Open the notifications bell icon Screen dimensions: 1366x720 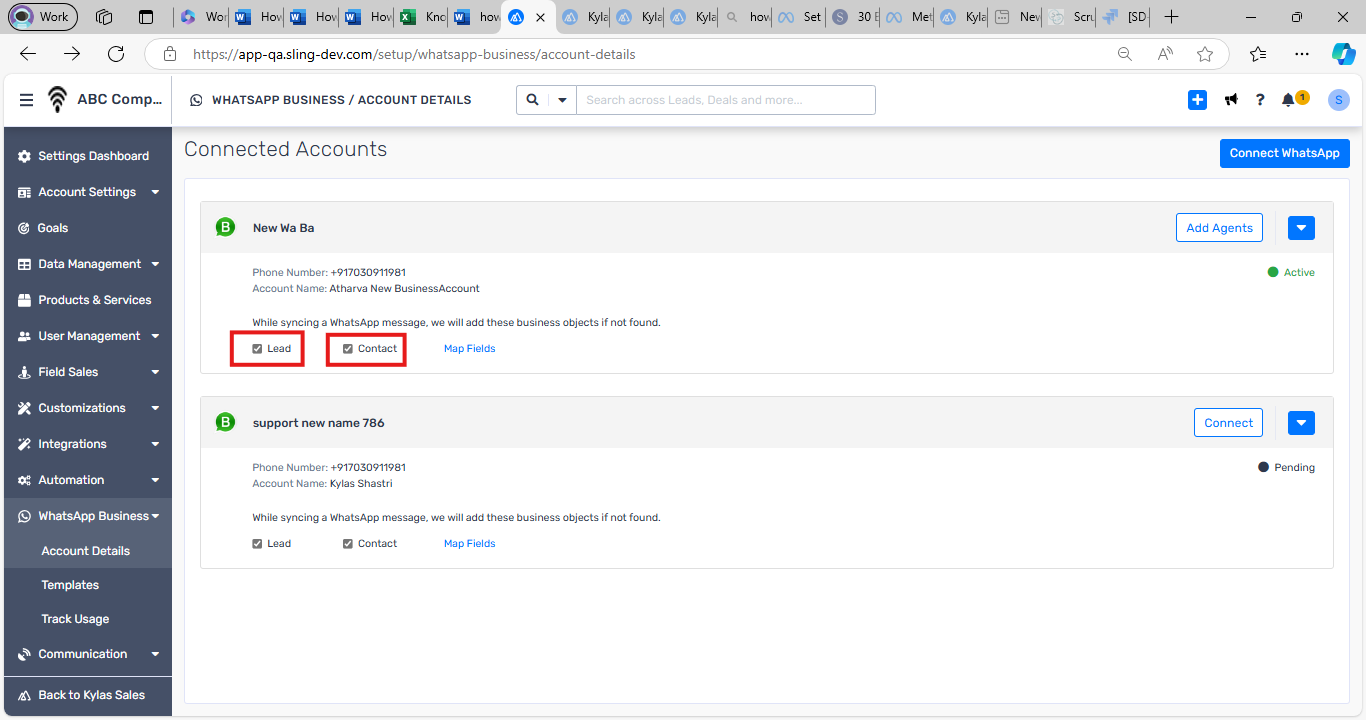click(1288, 100)
